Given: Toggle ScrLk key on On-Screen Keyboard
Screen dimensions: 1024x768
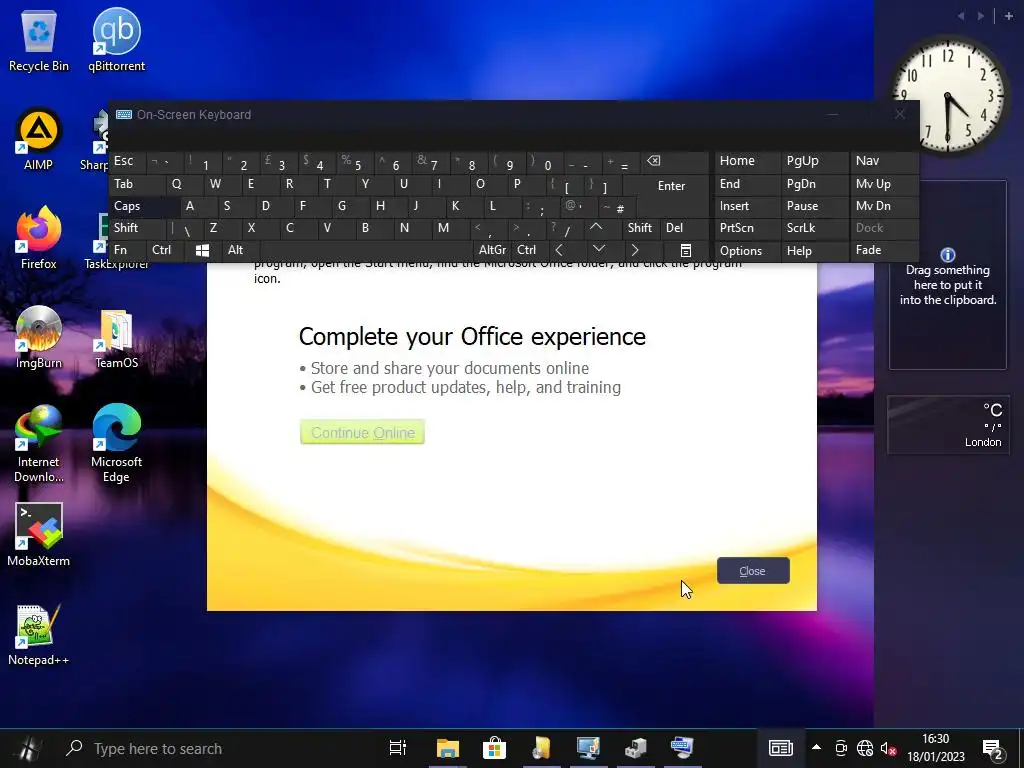Looking at the screenshot, I should pos(814,228).
